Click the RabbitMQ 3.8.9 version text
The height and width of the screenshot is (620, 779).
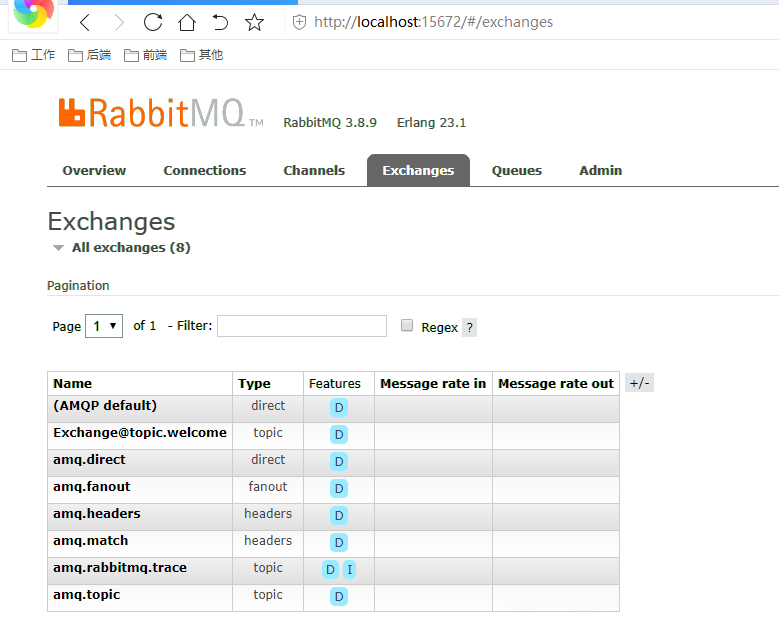pos(330,123)
